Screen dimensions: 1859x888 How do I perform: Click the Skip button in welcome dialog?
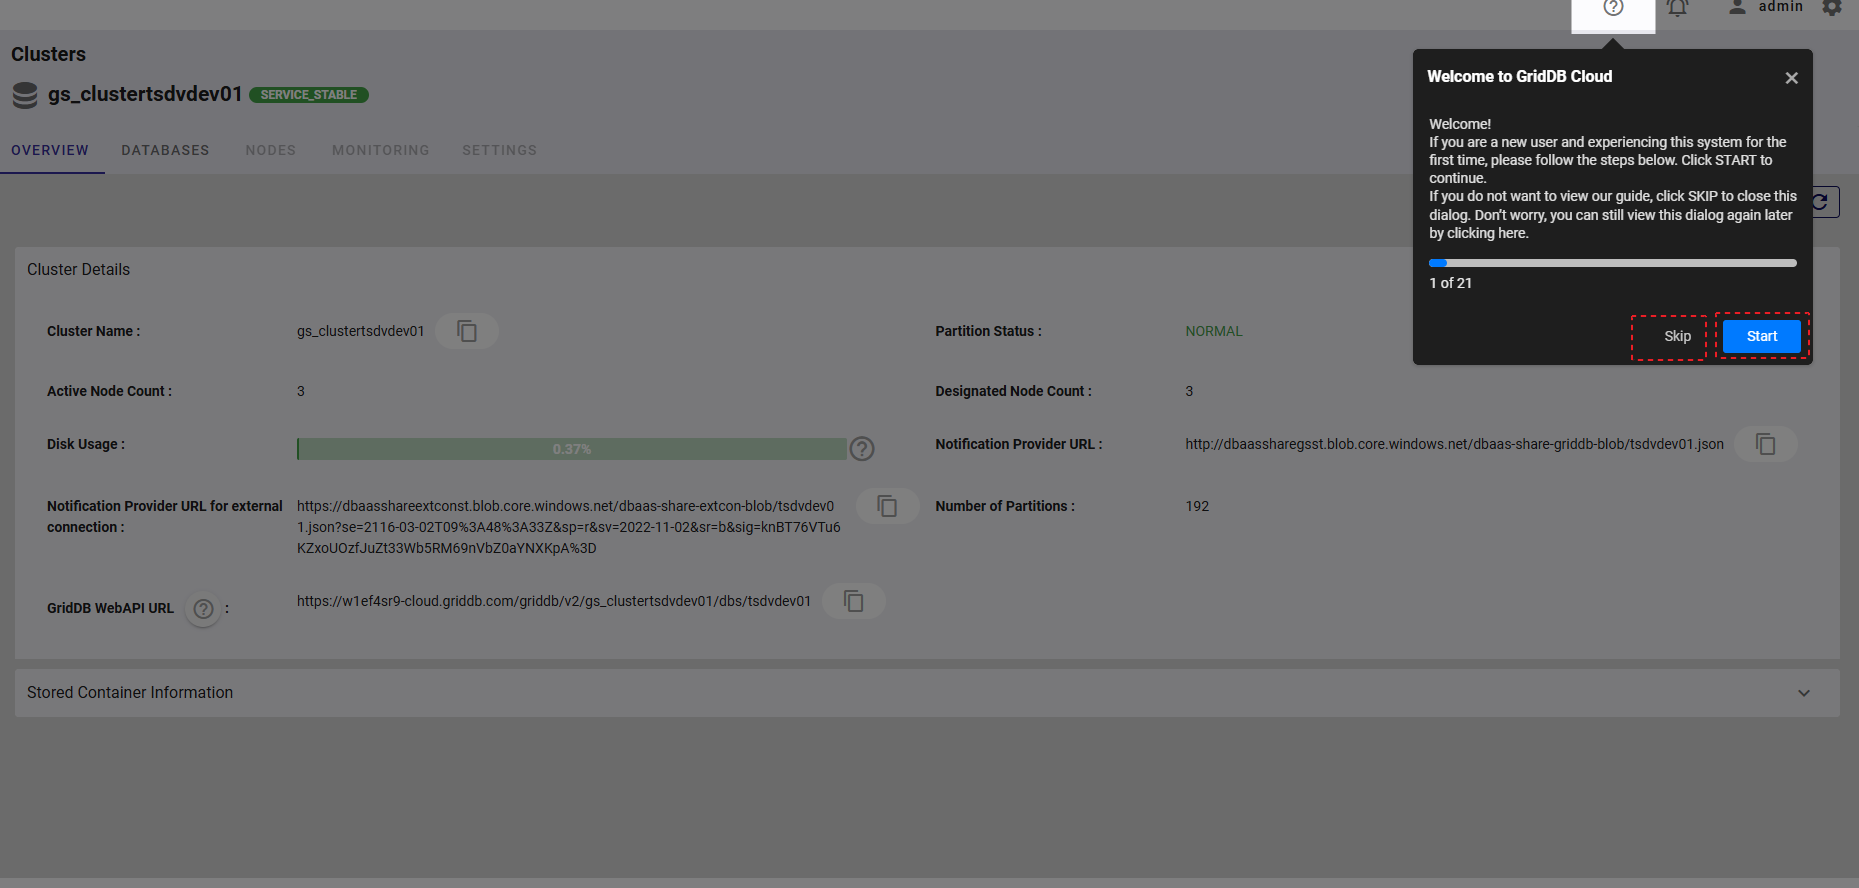[1677, 337]
